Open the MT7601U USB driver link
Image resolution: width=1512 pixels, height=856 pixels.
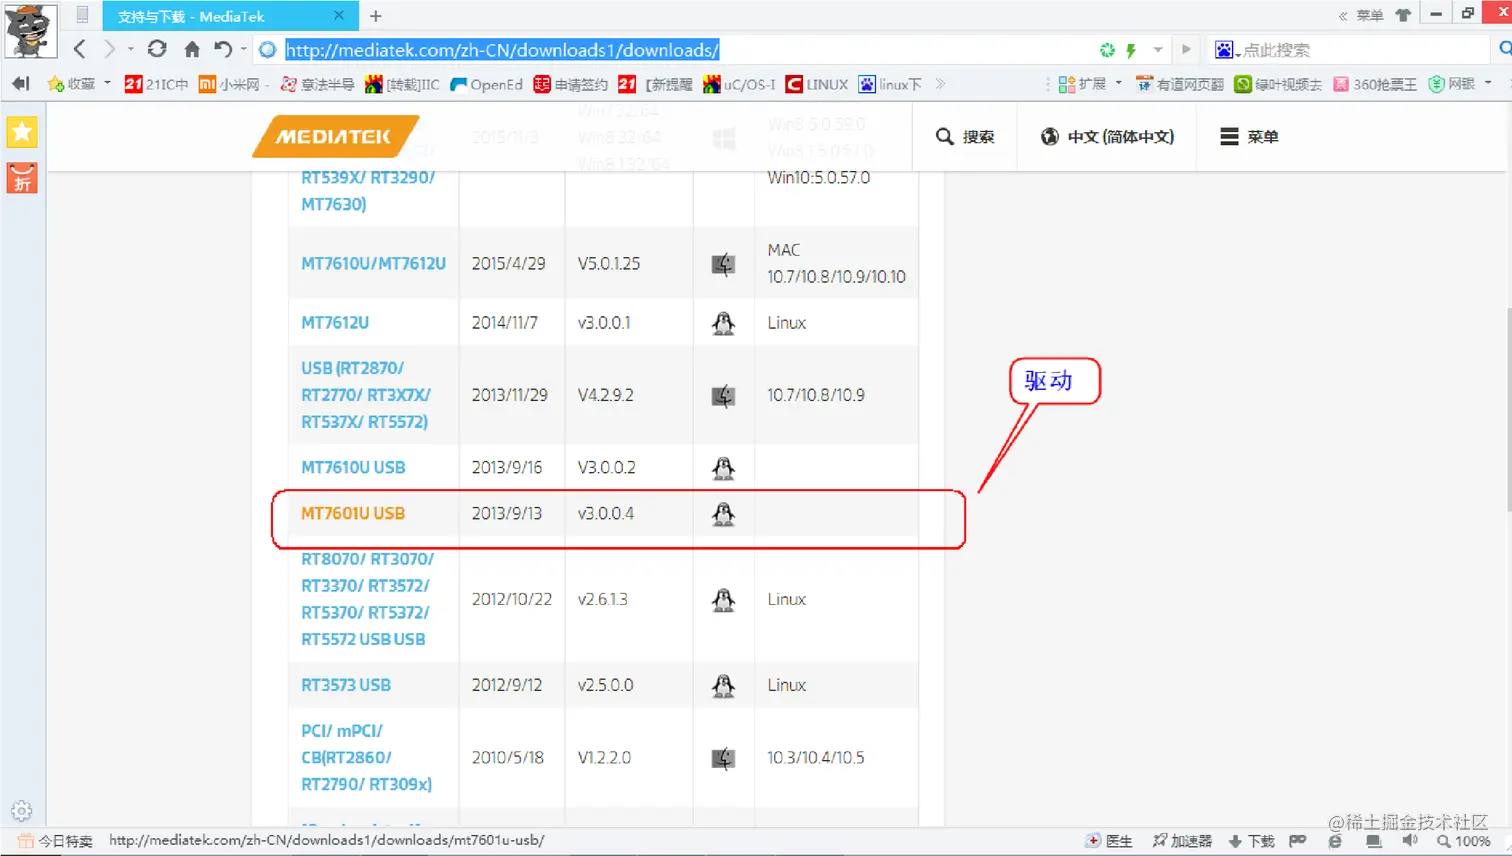[353, 513]
